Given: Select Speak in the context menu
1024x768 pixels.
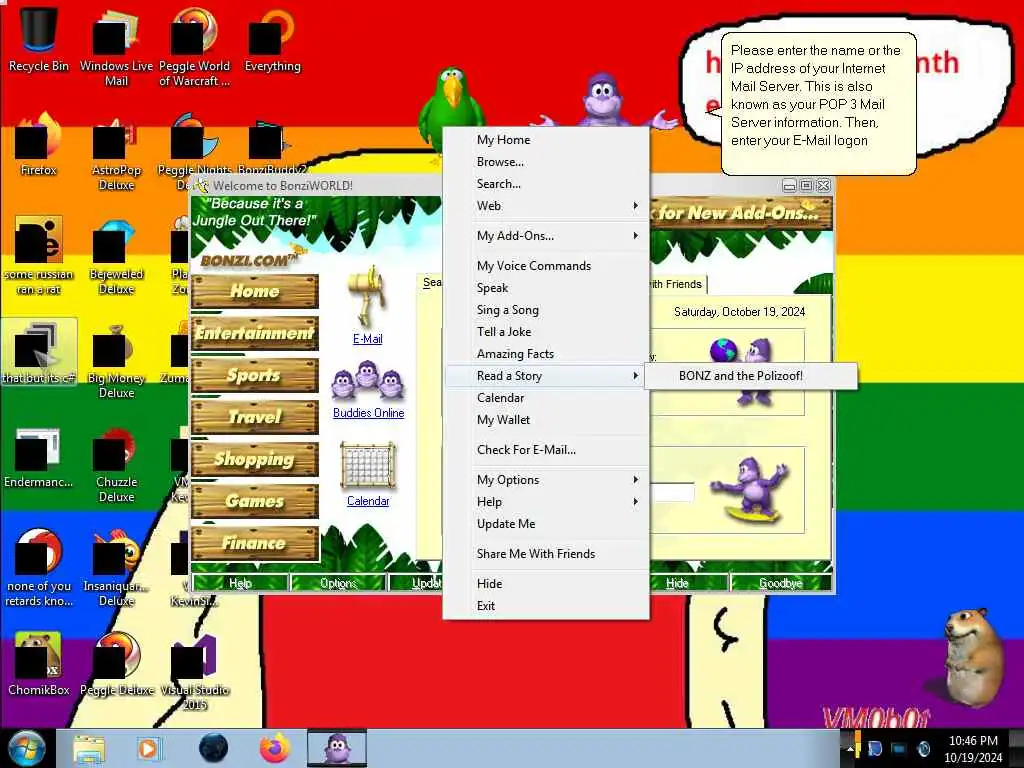Looking at the screenshot, I should click(547, 288).
